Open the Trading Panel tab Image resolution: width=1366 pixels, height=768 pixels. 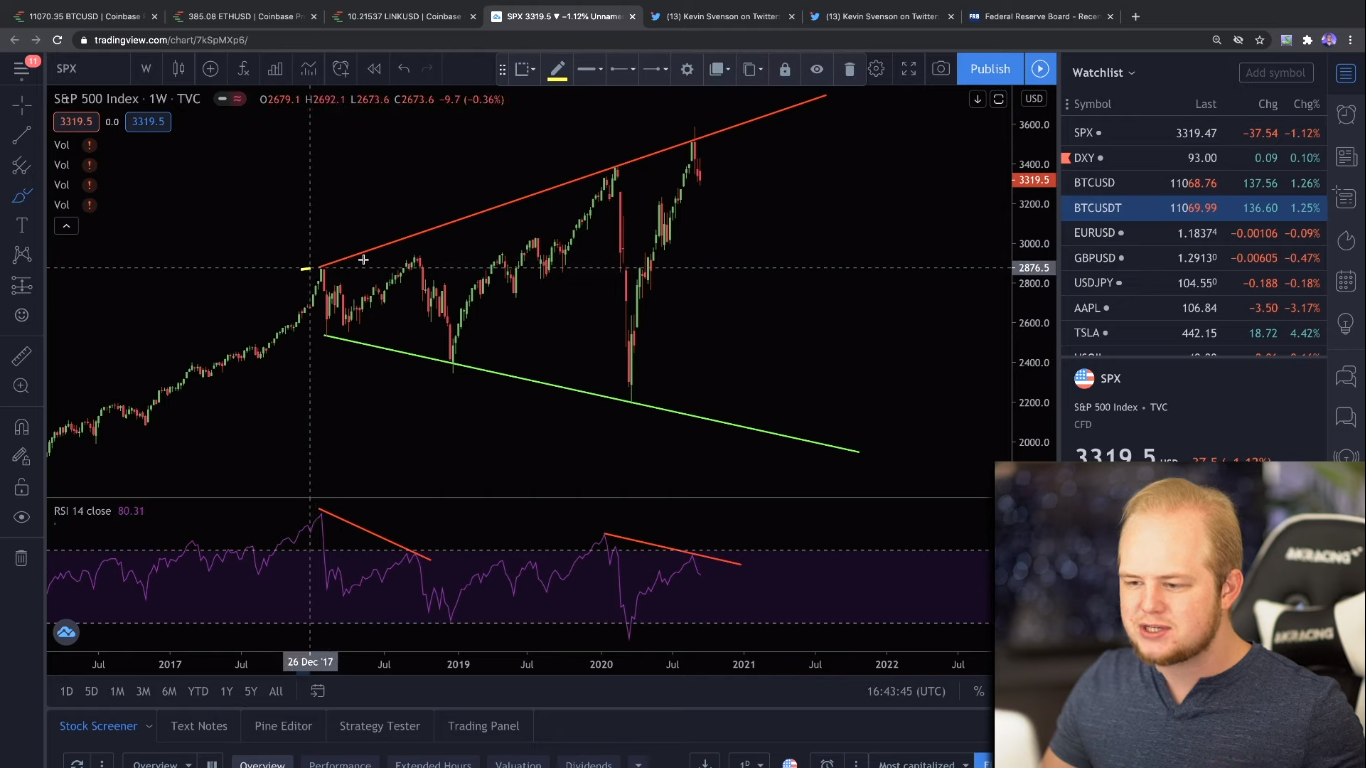point(484,726)
